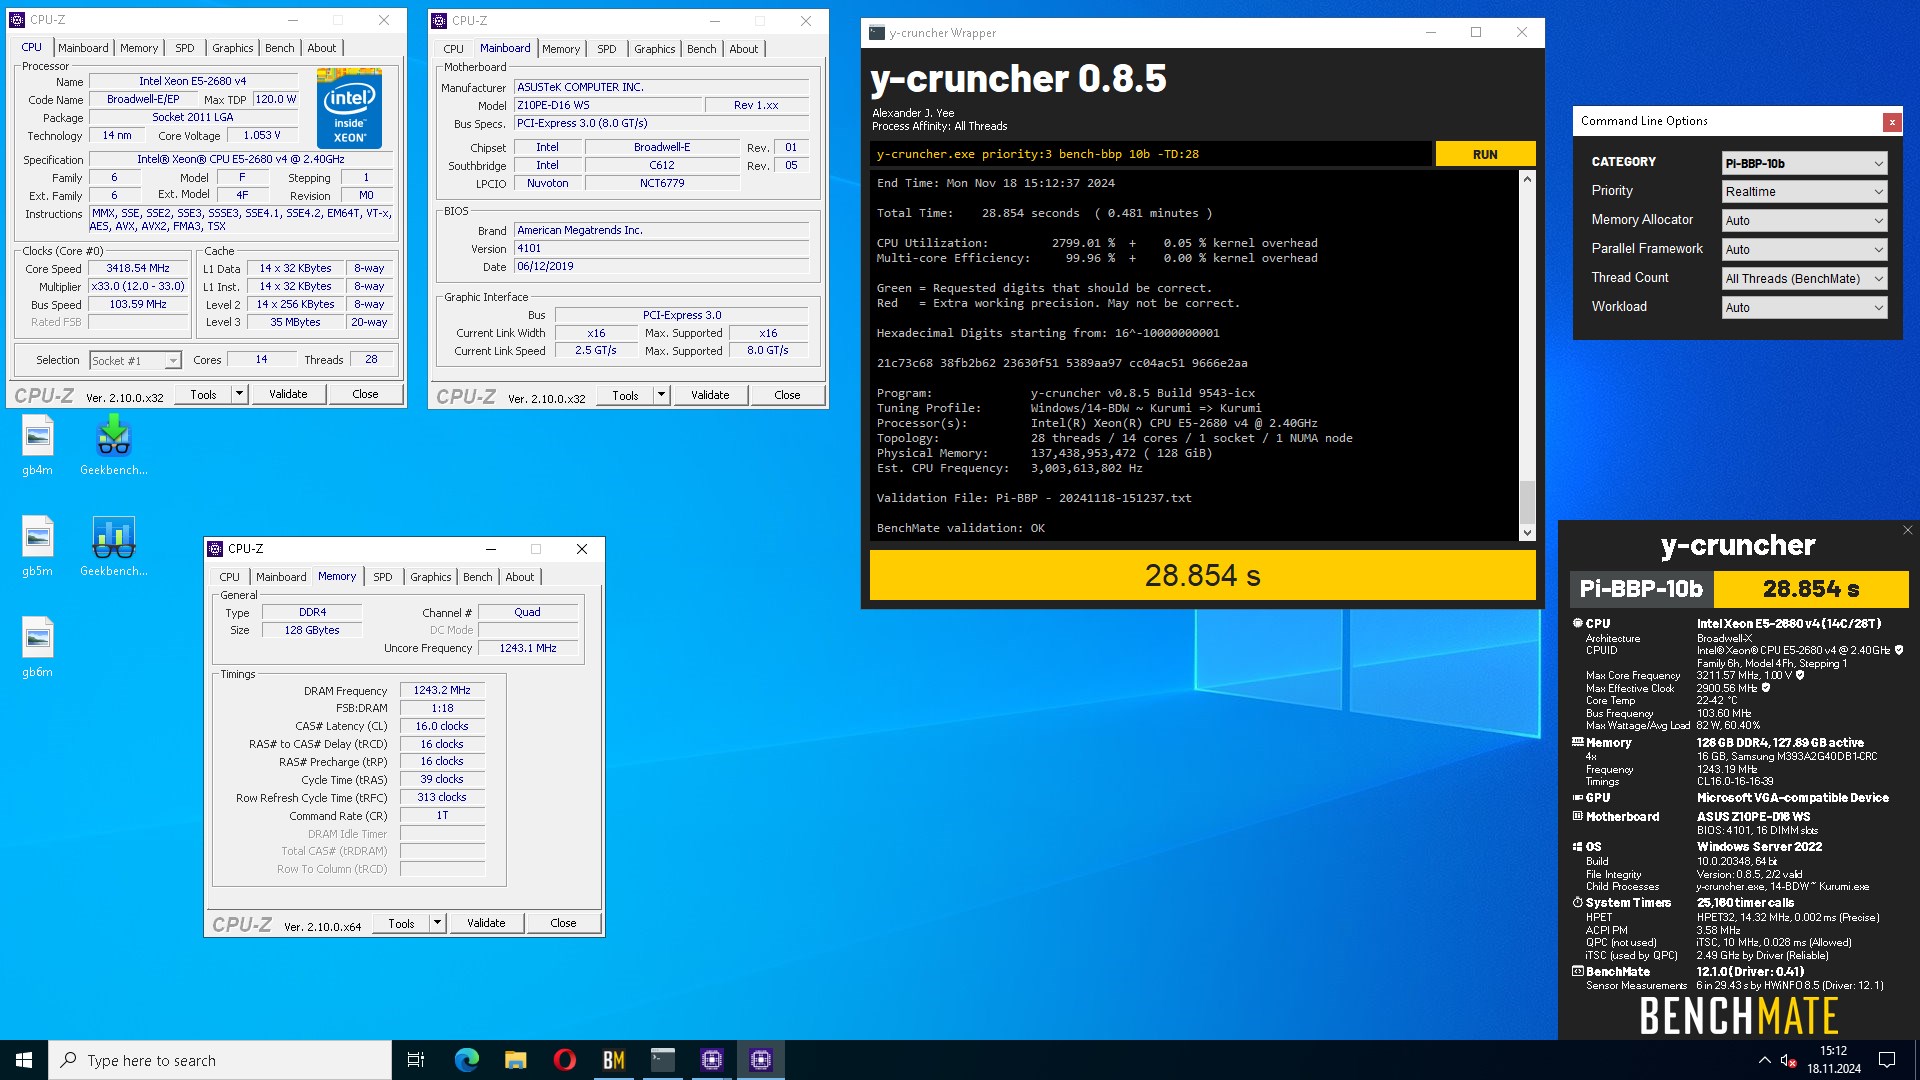The height and width of the screenshot is (1080, 1920).
Task: Click the CPU-Z Memory window title icon
Action: click(x=215, y=549)
